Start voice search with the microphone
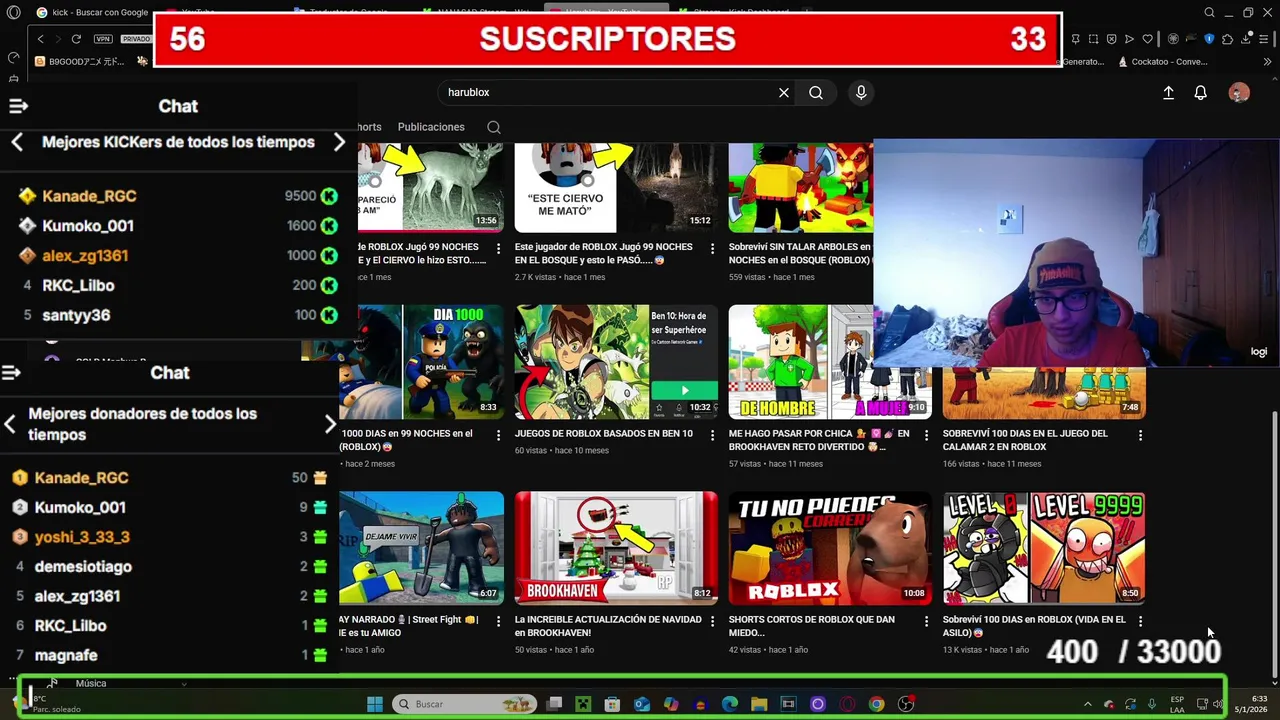This screenshot has height=720, width=1280. (x=861, y=92)
